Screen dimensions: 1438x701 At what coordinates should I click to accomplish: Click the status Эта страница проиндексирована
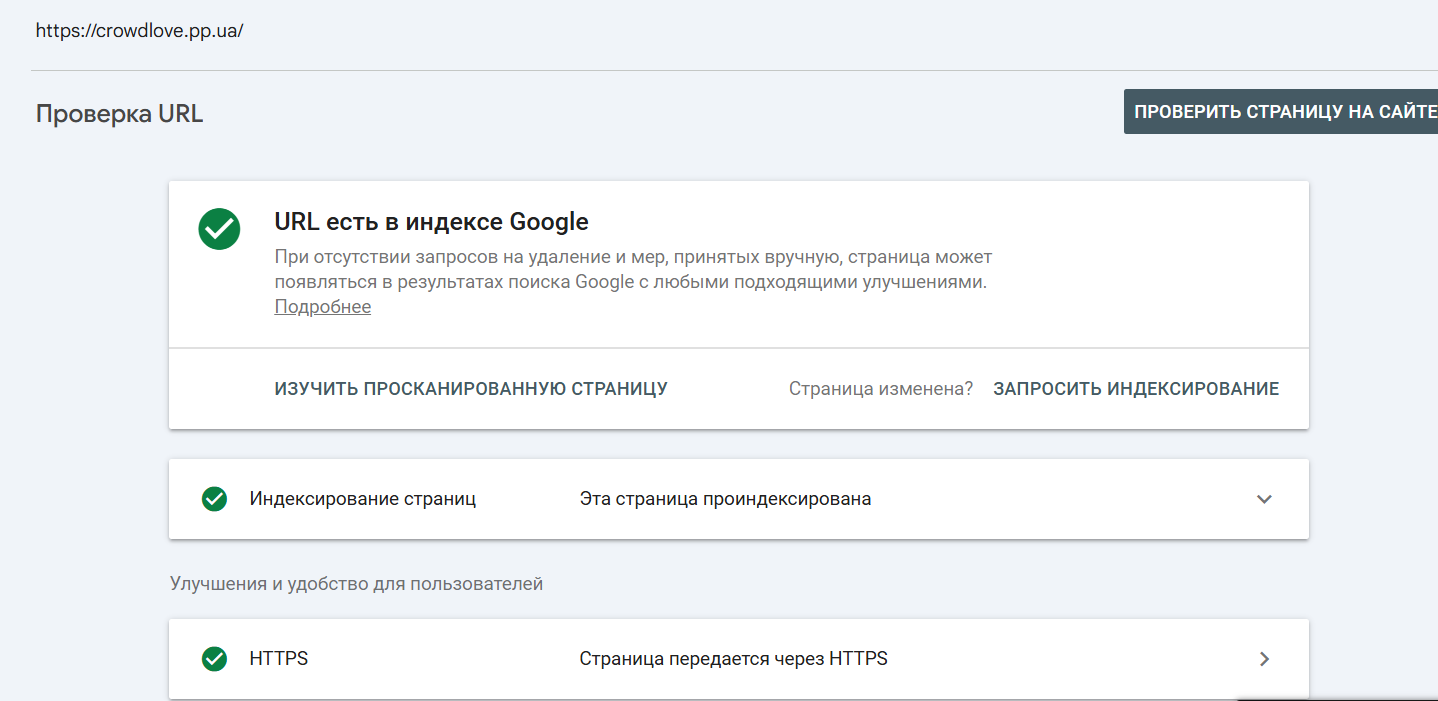725,499
